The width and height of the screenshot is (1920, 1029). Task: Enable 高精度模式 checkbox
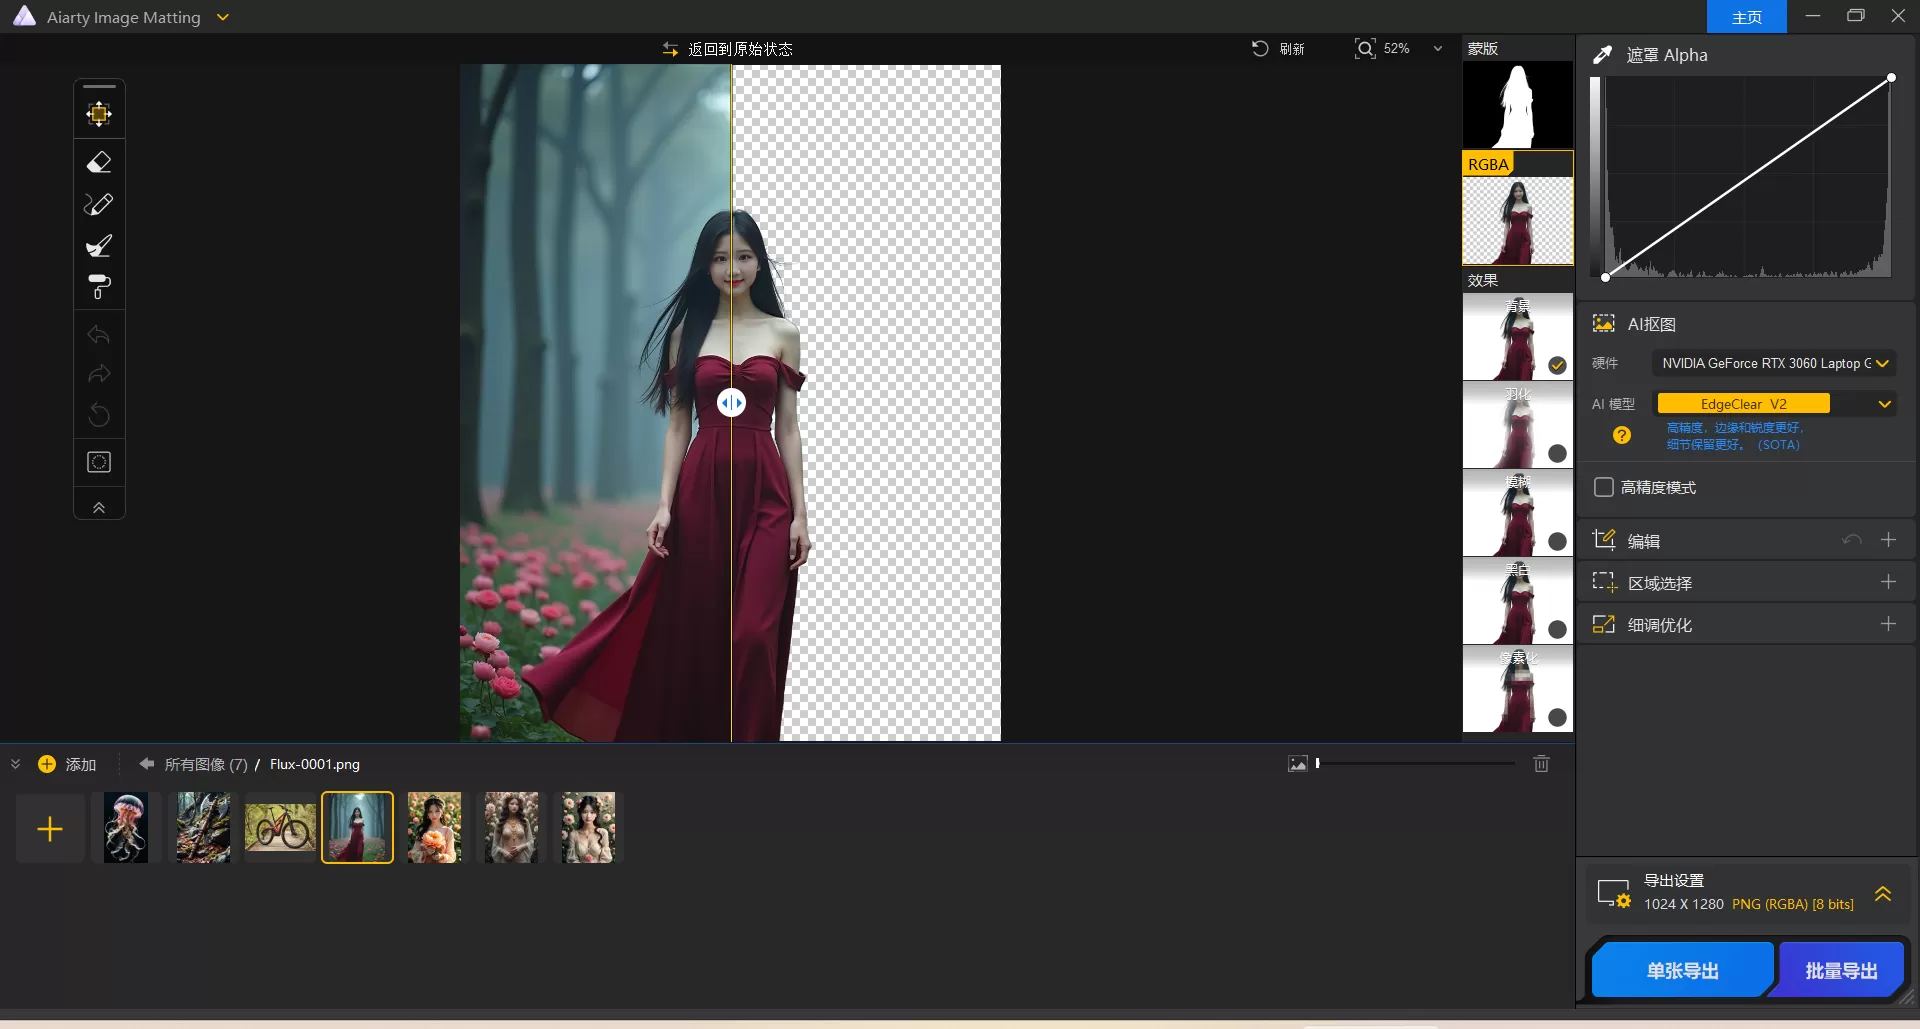pyautogui.click(x=1605, y=487)
